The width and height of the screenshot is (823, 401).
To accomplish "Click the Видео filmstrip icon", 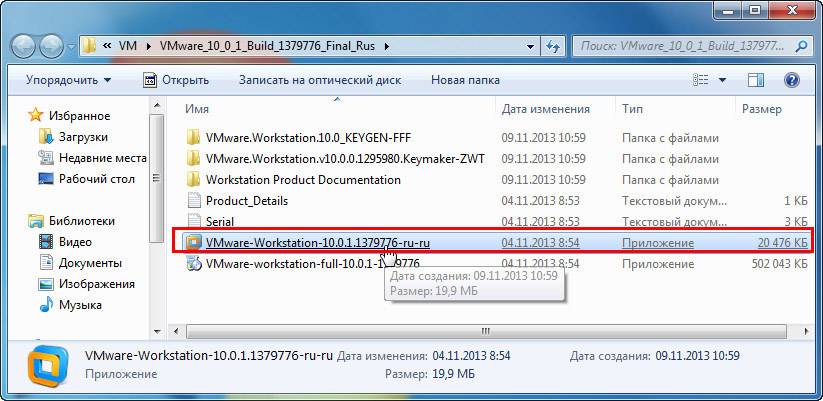I will click(x=46, y=242).
